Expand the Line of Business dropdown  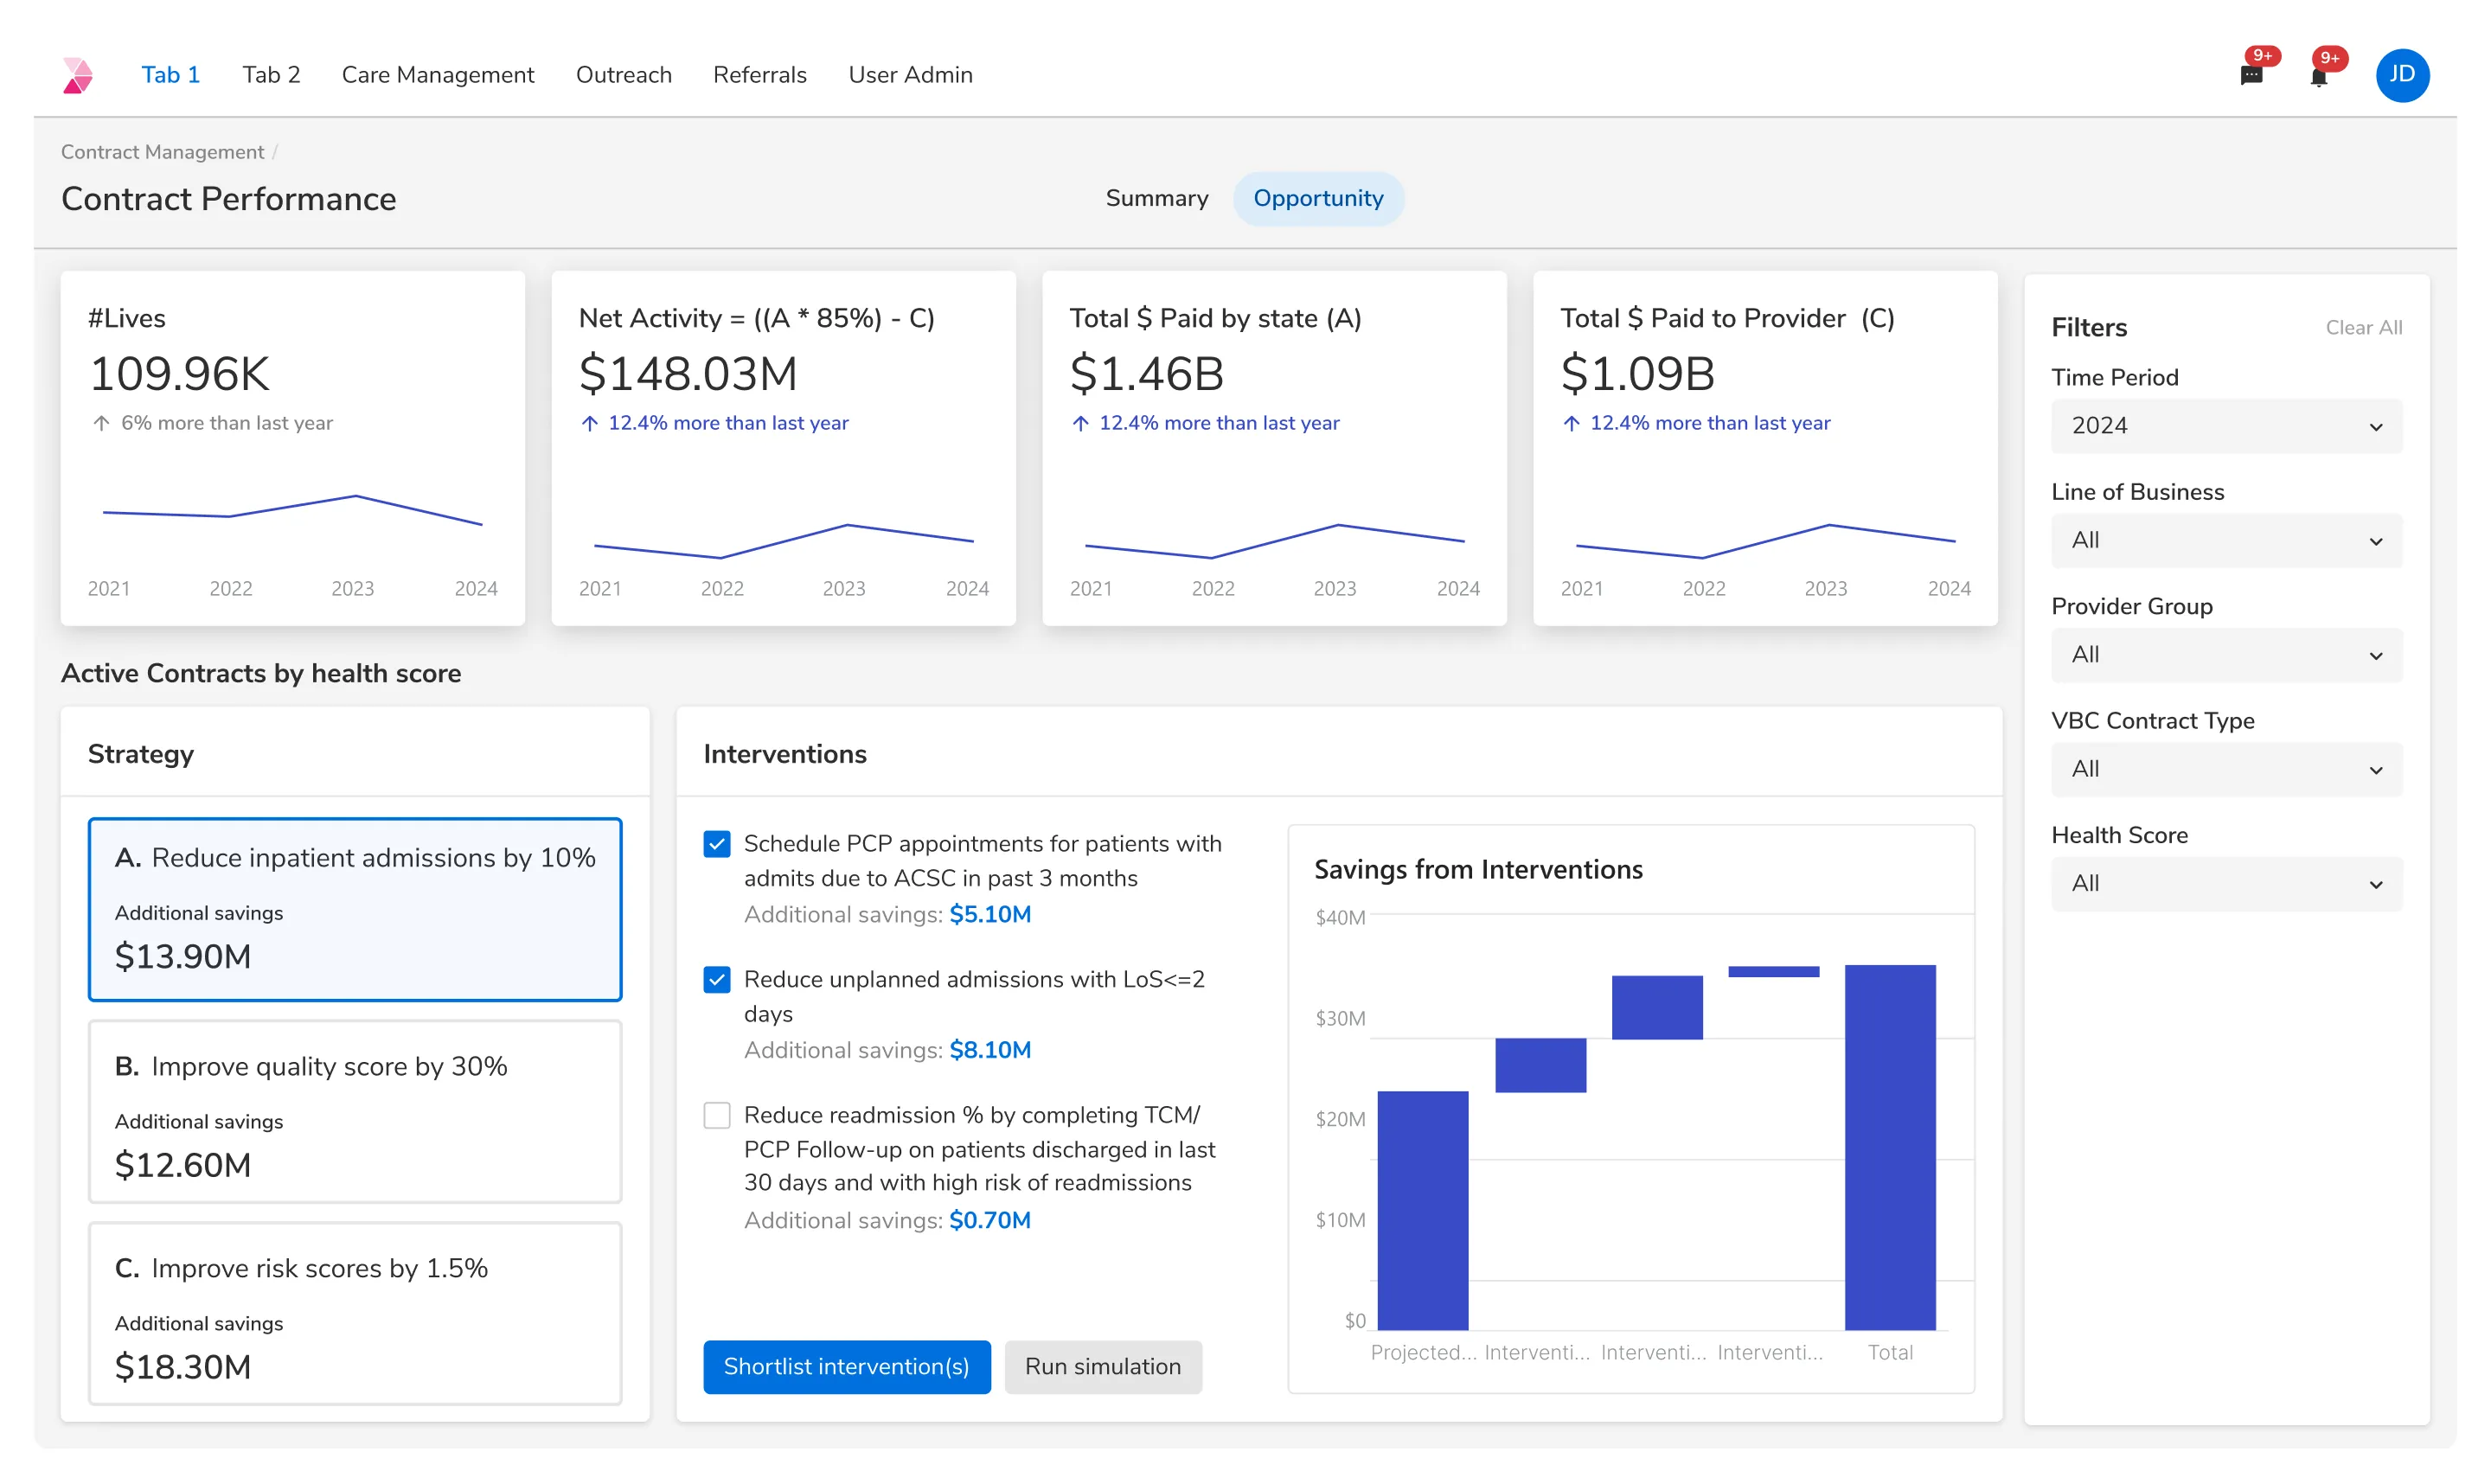[2226, 540]
